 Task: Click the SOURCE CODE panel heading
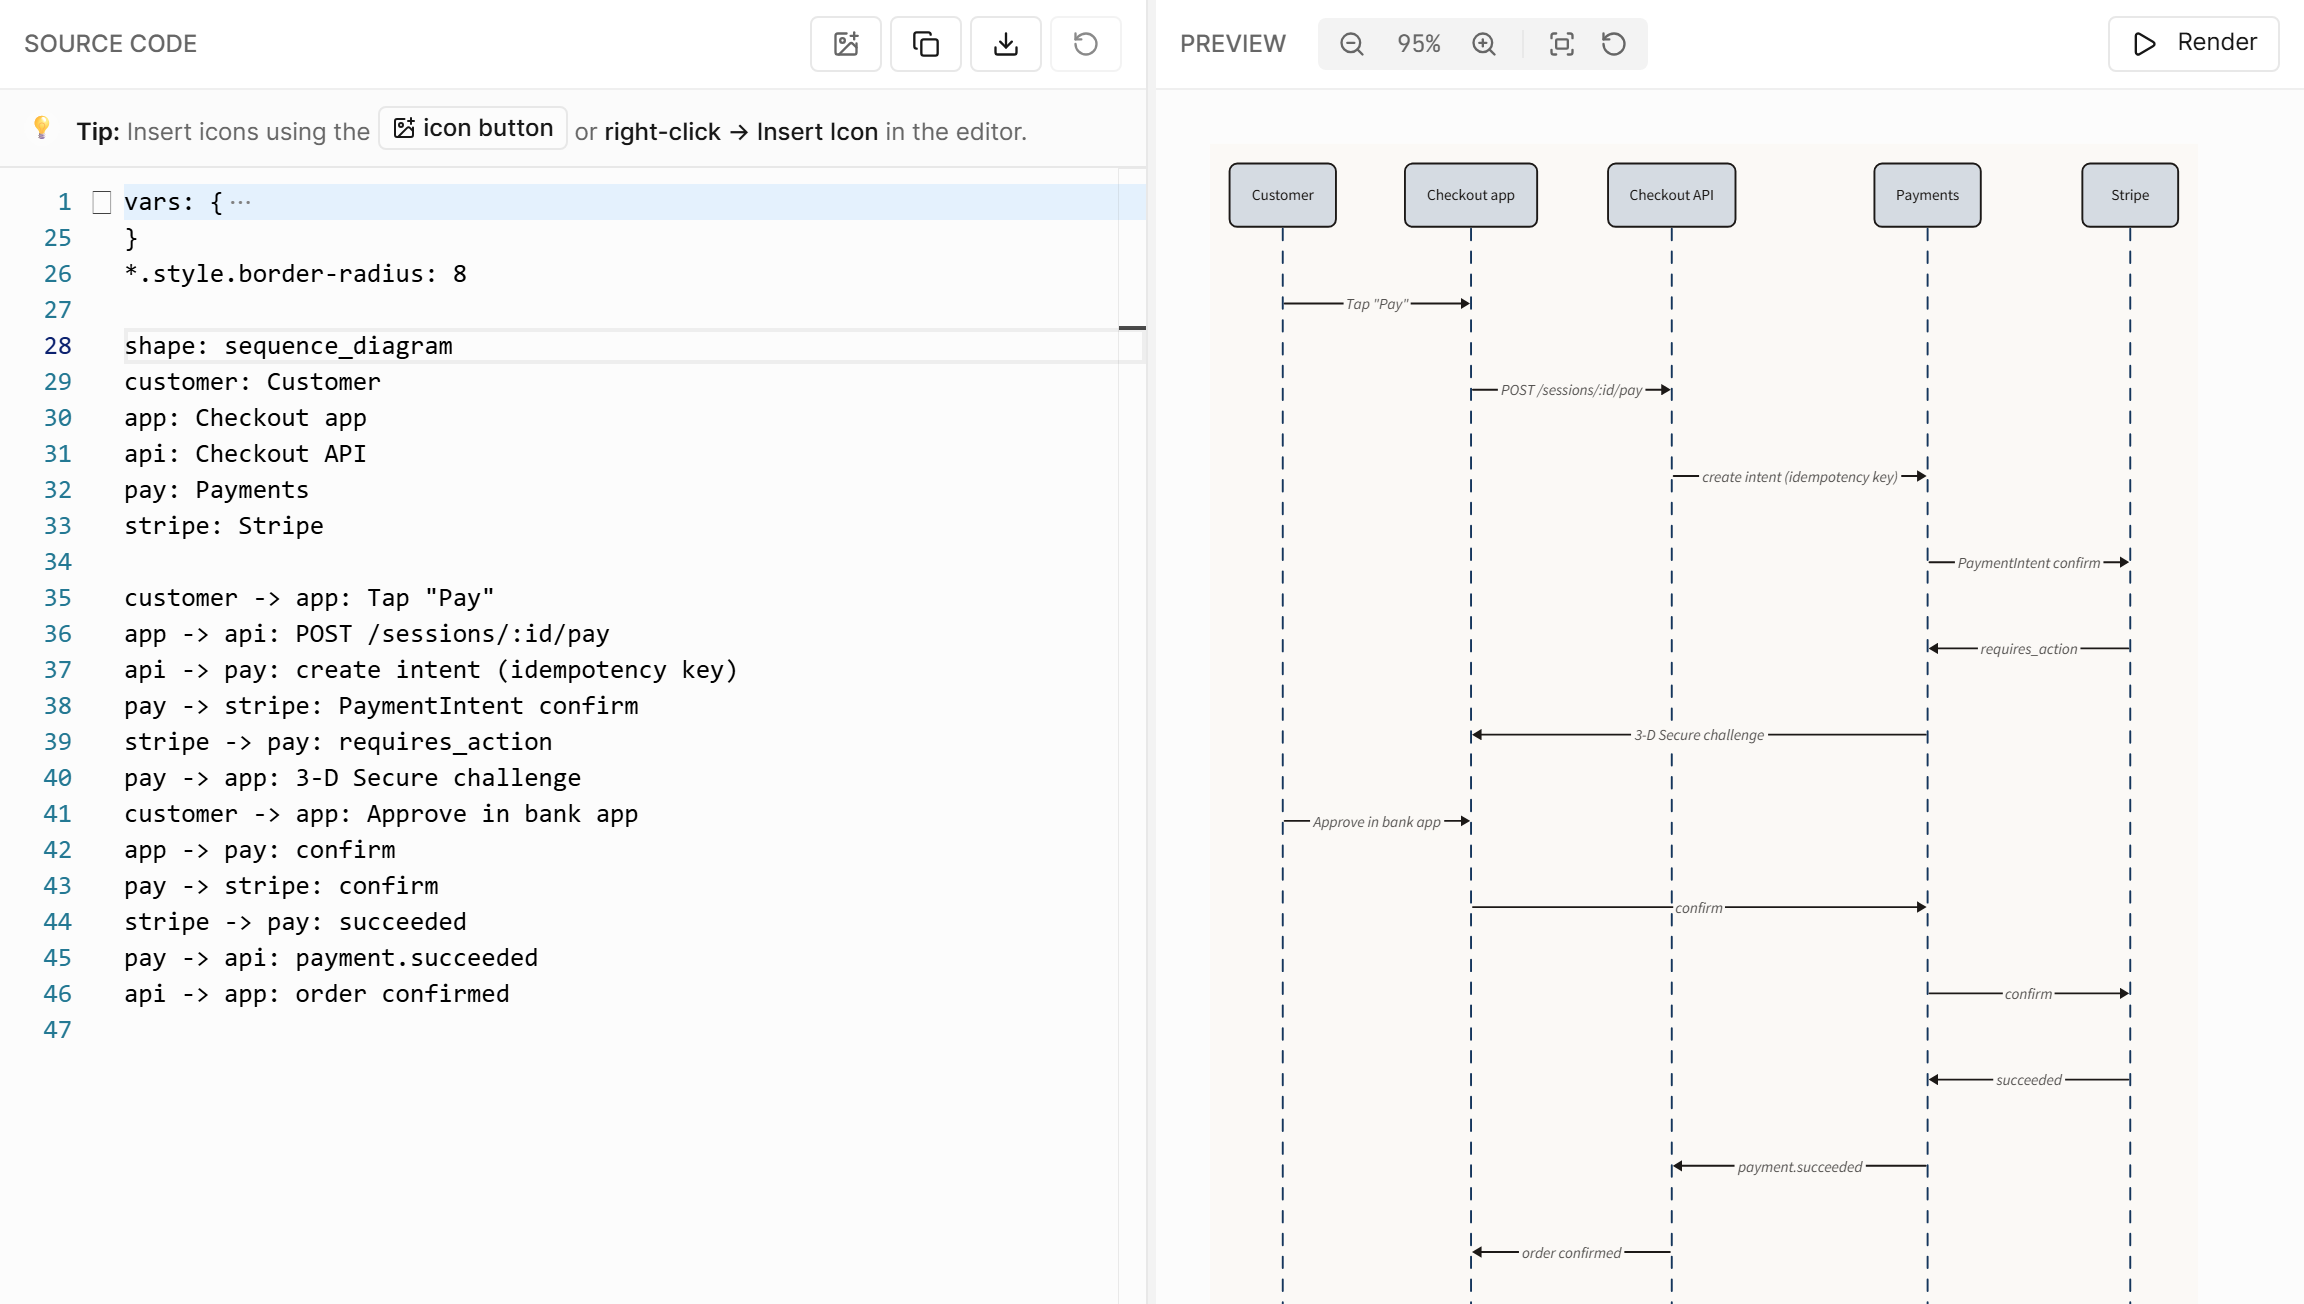pos(110,44)
